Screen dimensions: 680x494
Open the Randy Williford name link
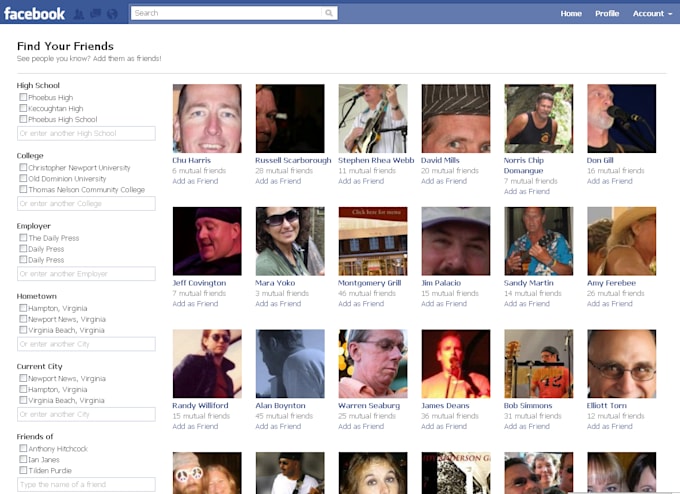pos(200,406)
